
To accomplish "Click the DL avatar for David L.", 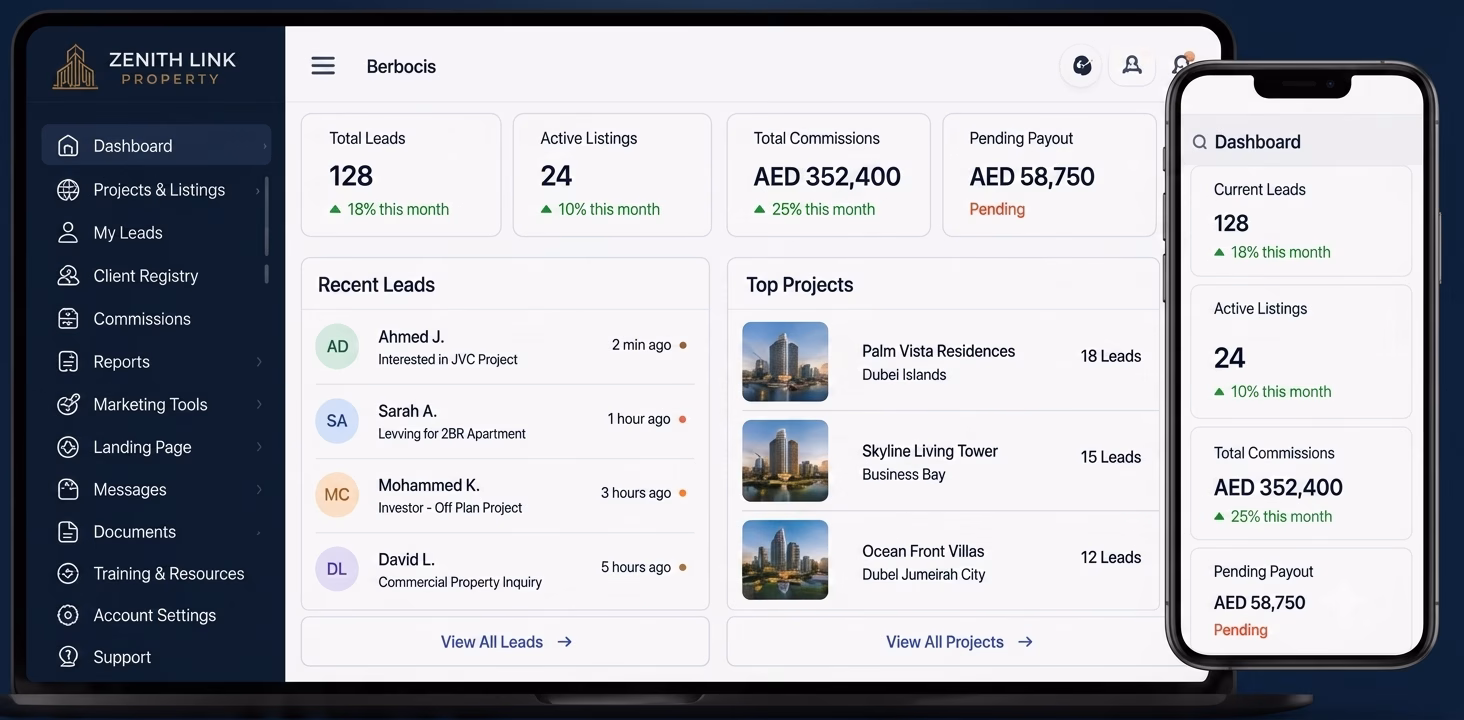I will coord(337,569).
